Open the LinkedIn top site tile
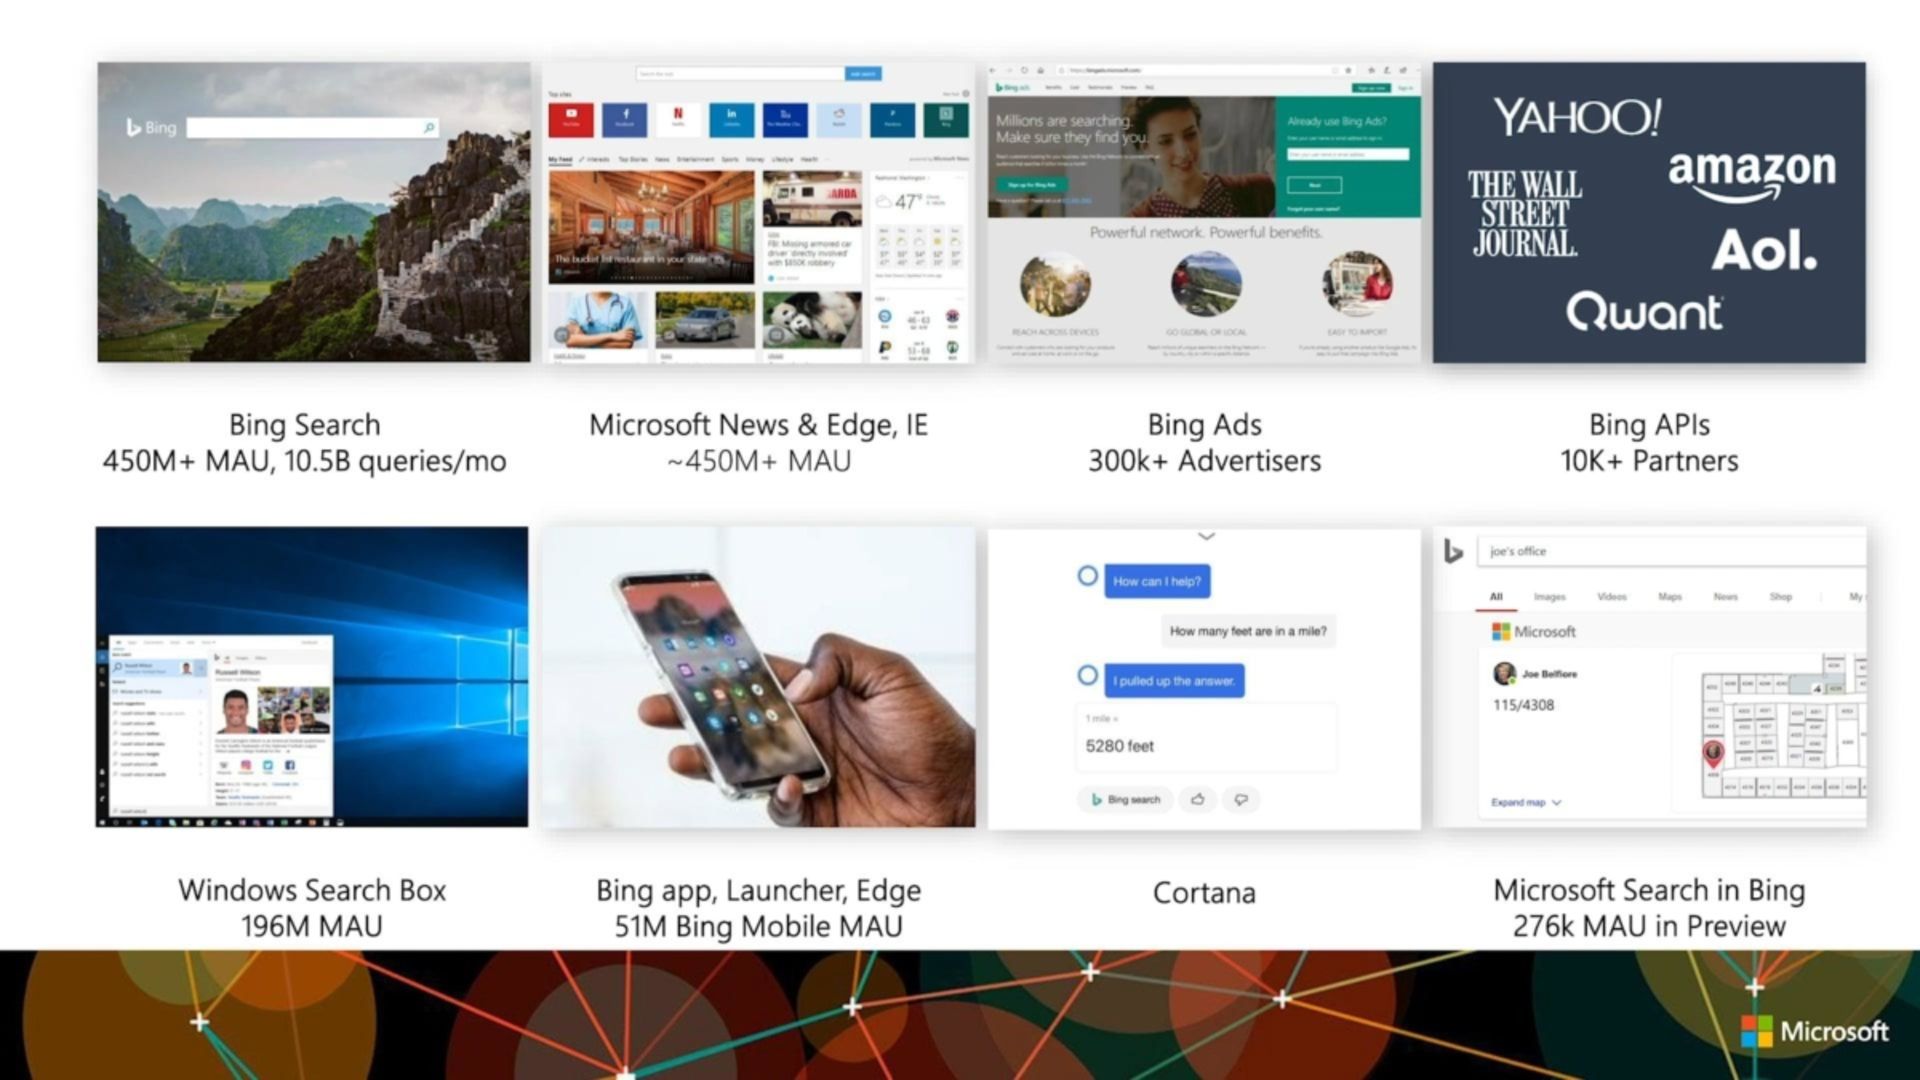 pos(731,119)
